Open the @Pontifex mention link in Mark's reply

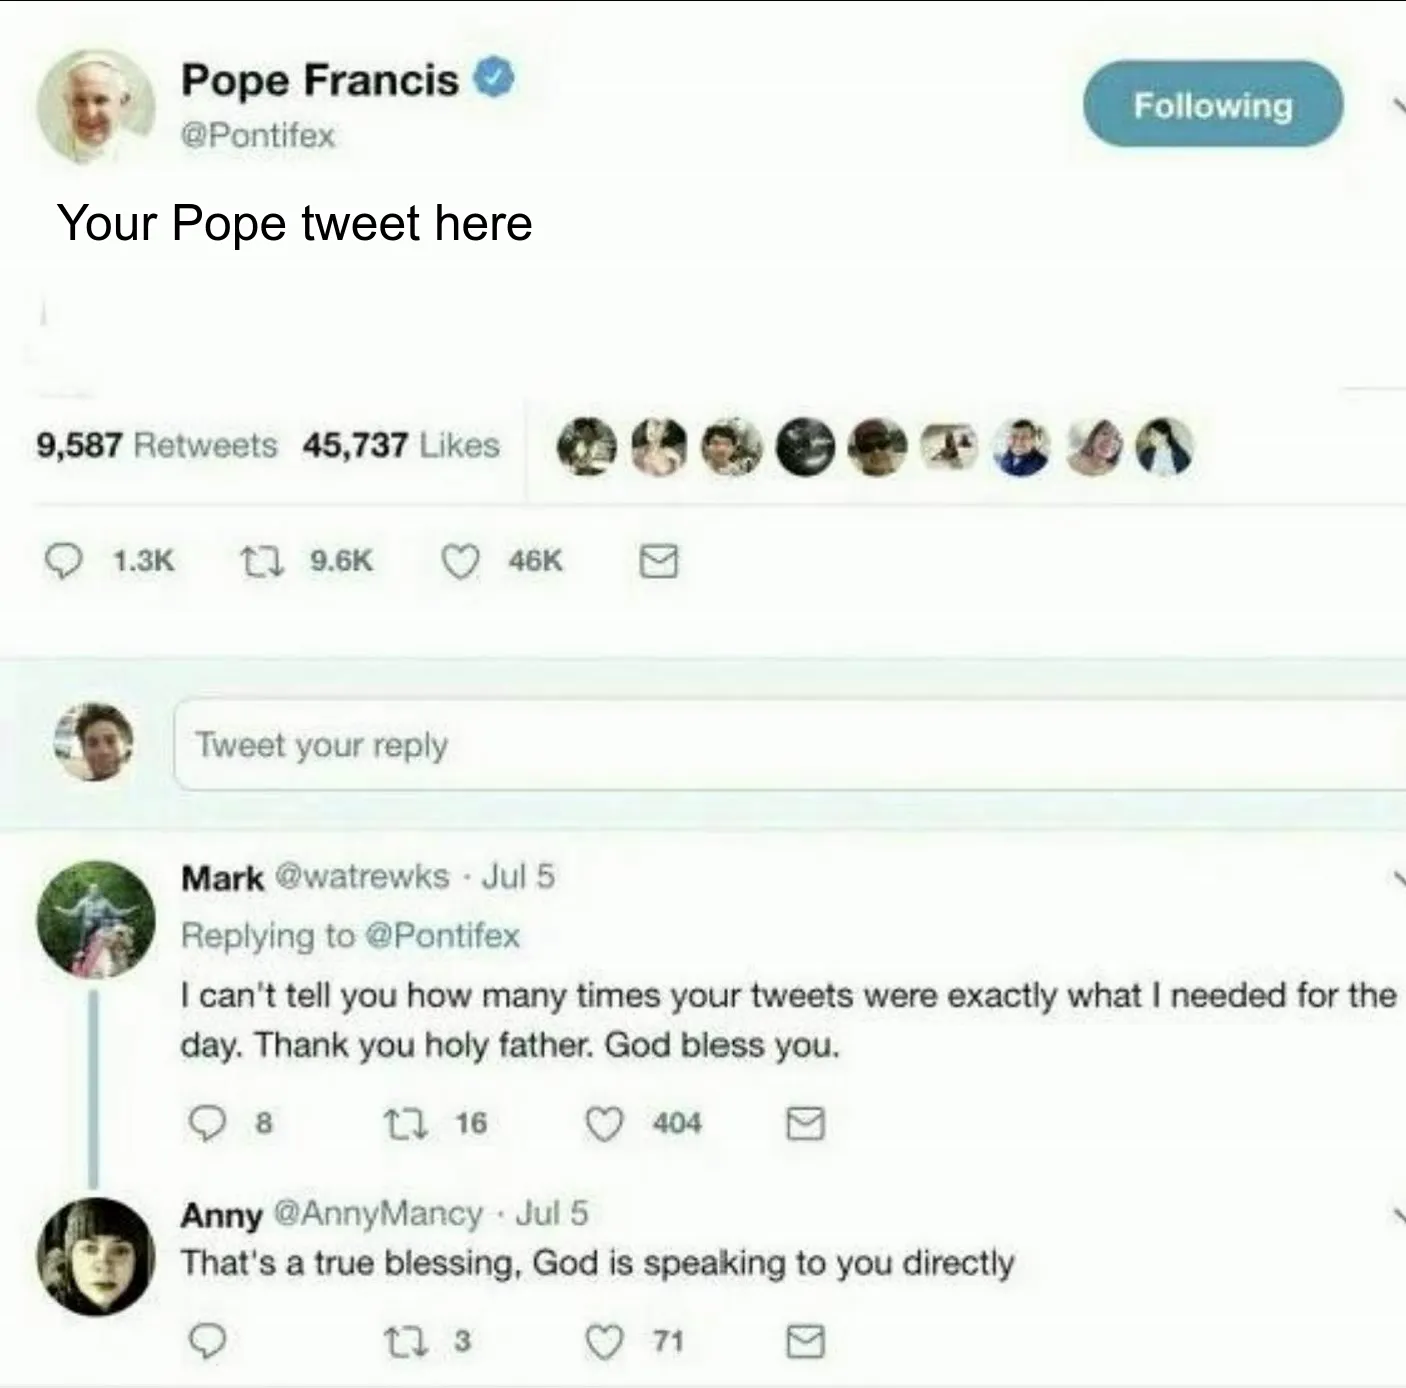(443, 936)
